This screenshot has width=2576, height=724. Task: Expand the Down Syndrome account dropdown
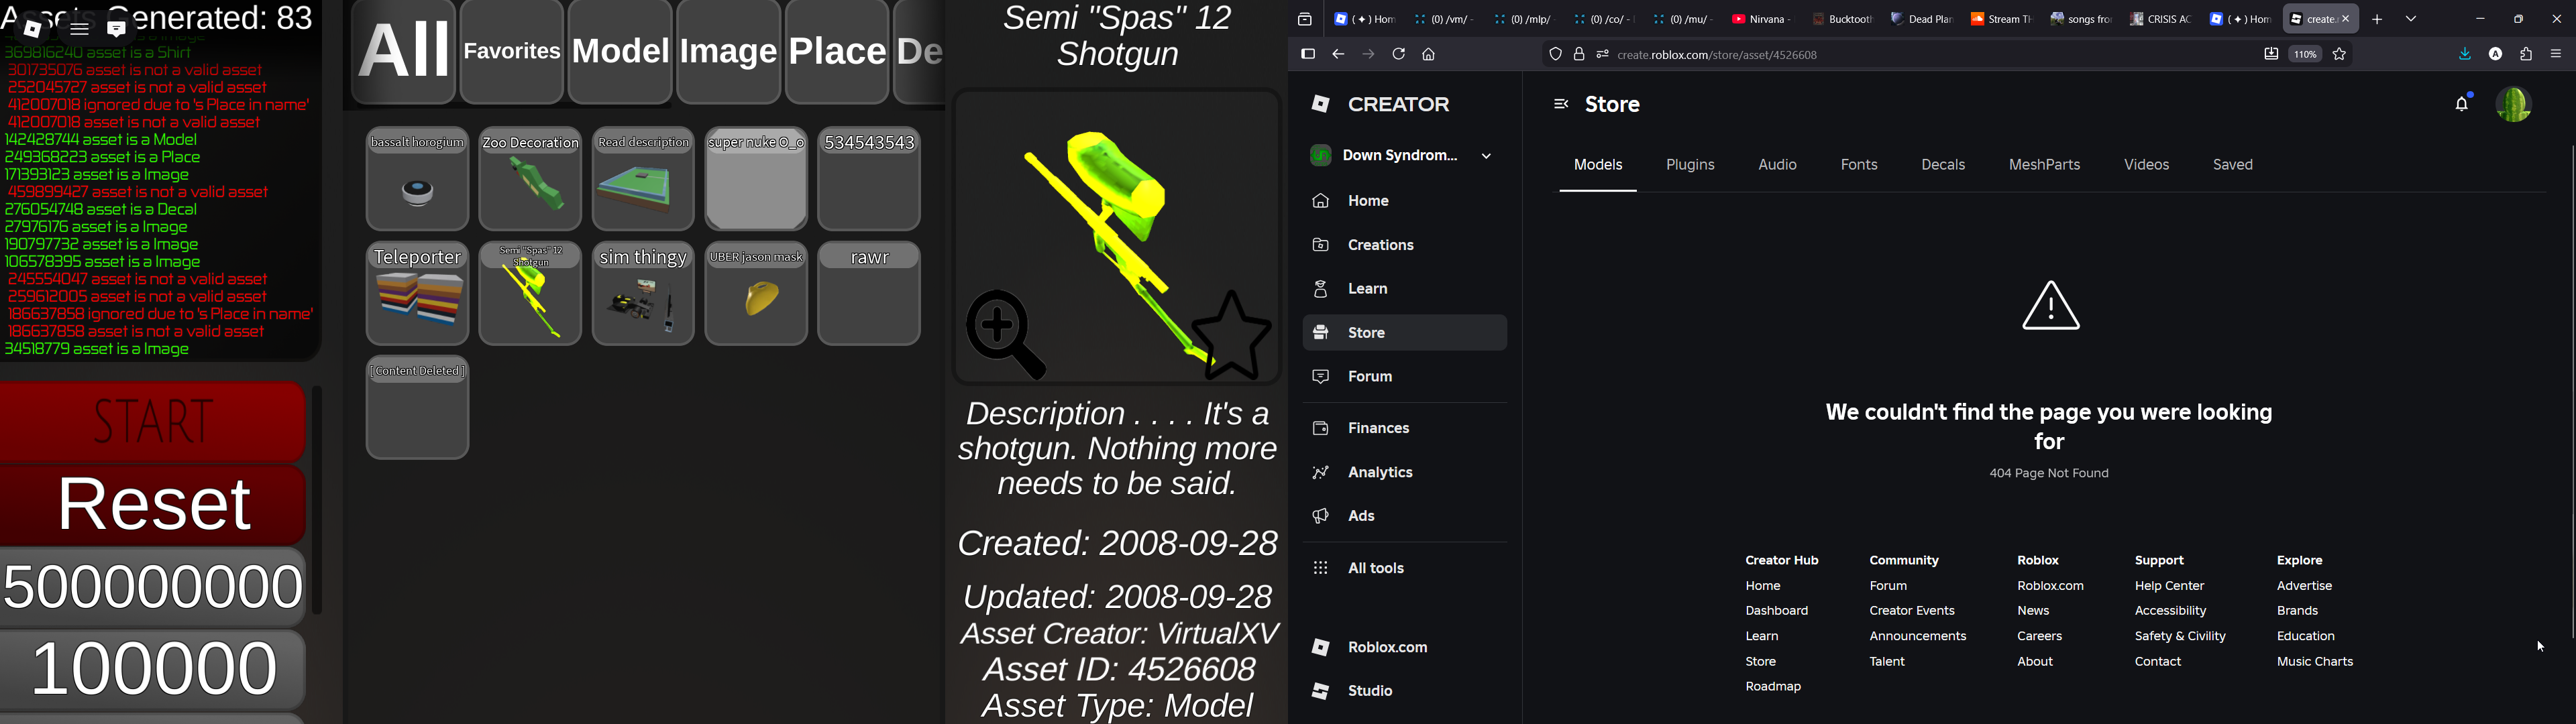[x=1486, y=156]
